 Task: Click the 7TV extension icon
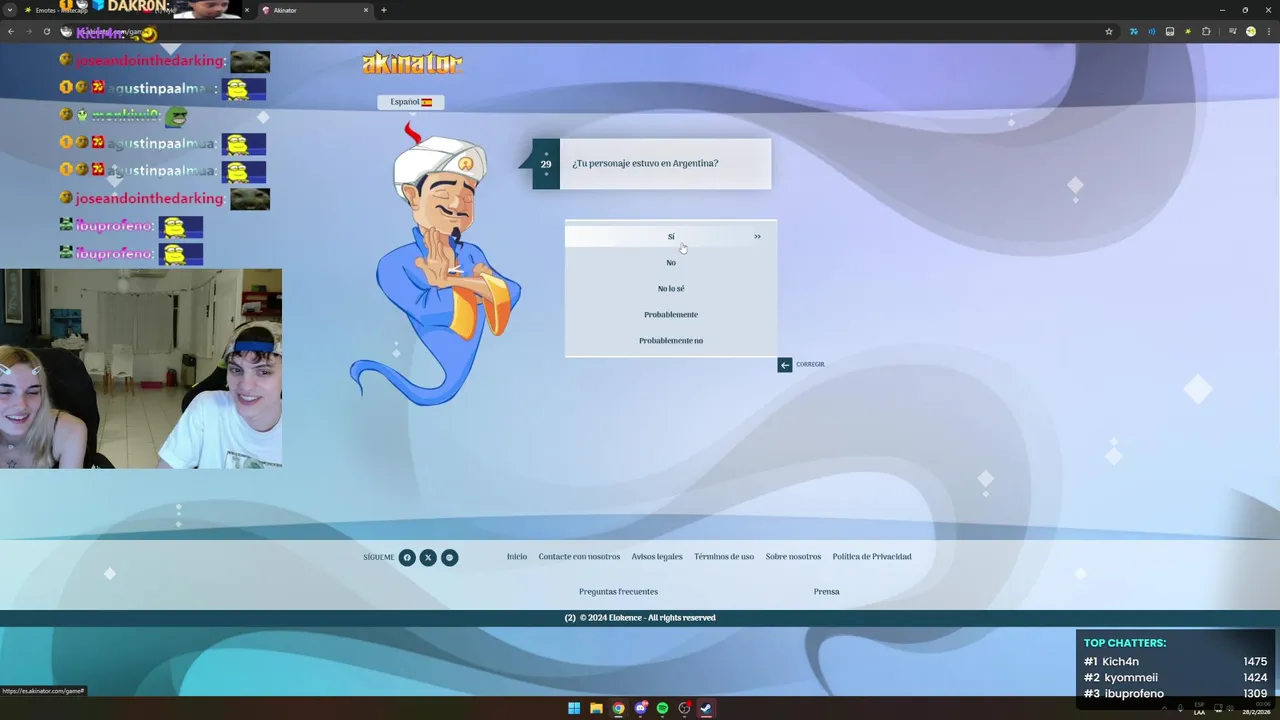[x=1134, y=32]
